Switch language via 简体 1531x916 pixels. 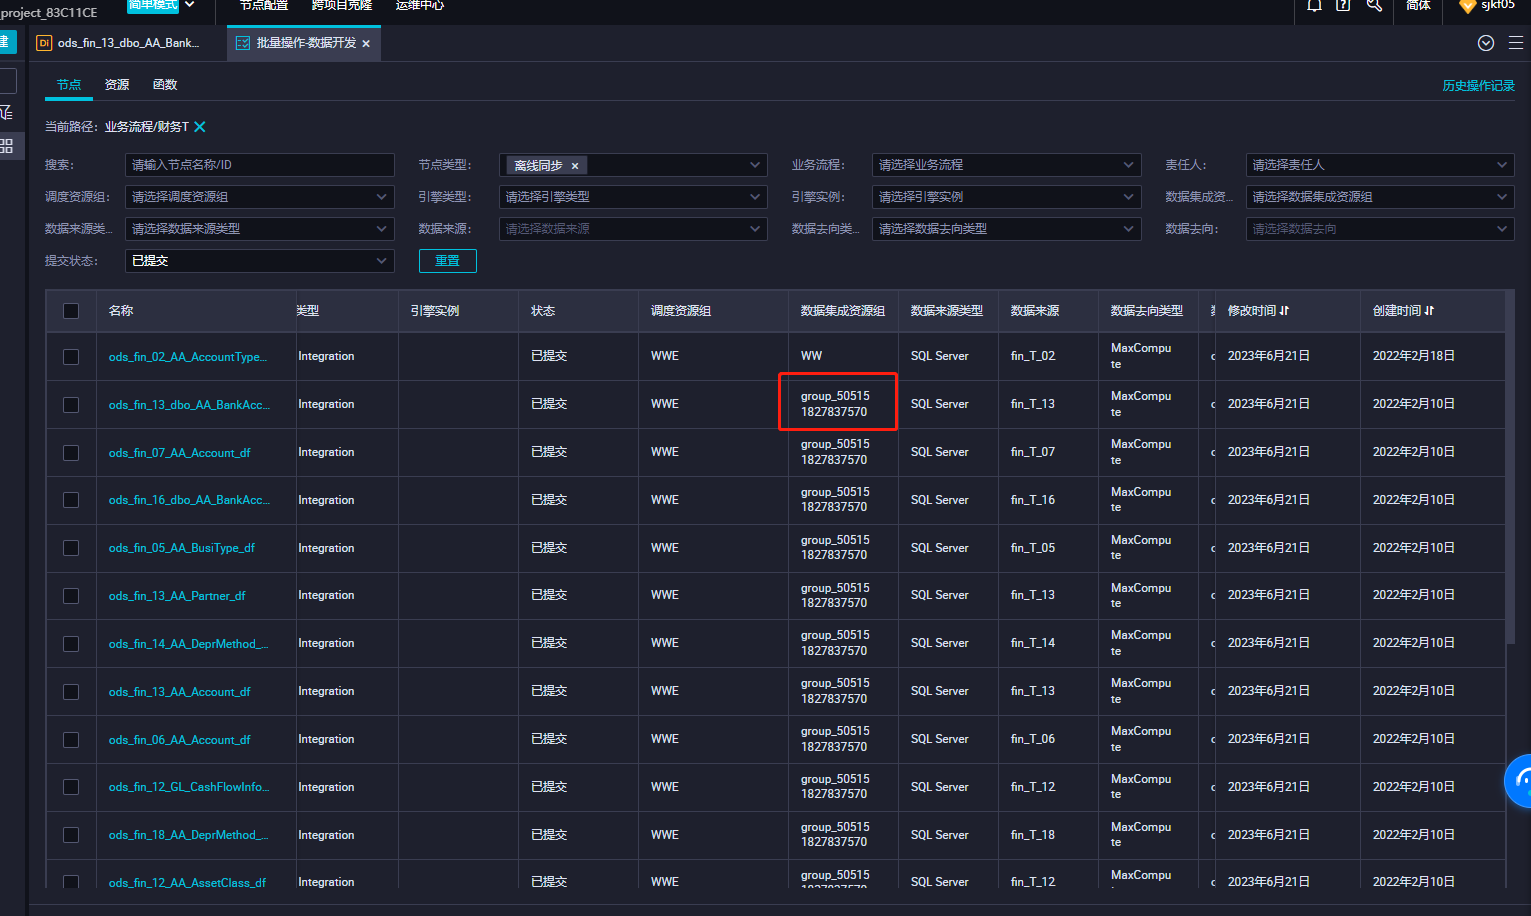pos(1418,5)
